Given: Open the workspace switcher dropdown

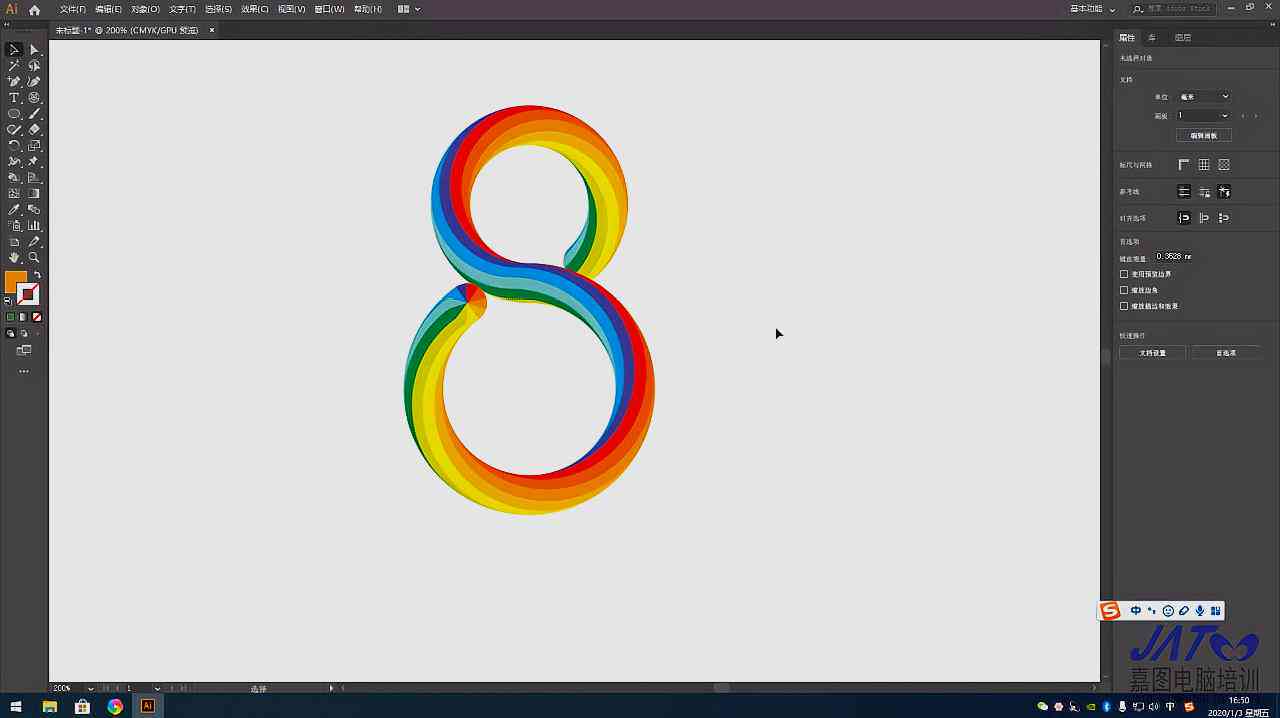Looking at the screenshot, I should (1093, 9).
